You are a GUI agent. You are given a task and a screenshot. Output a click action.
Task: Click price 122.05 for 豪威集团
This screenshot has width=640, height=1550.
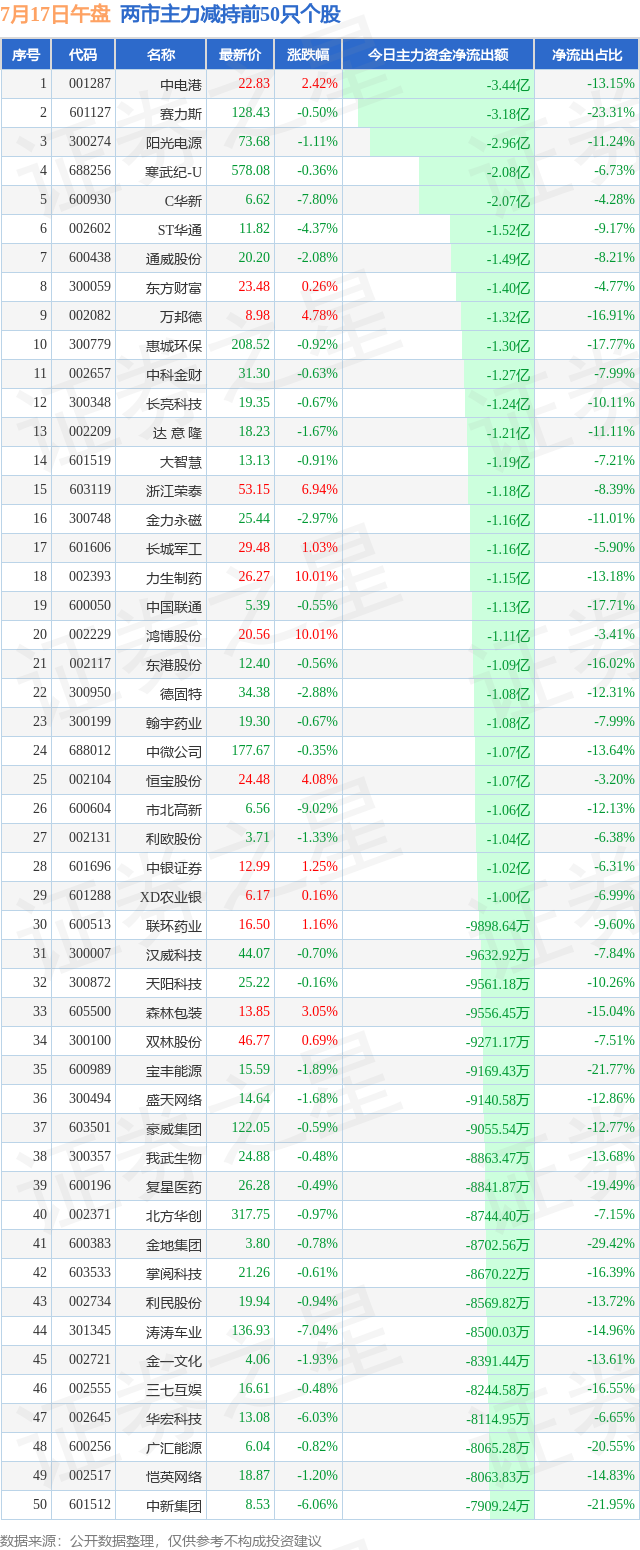(251, 1128)
